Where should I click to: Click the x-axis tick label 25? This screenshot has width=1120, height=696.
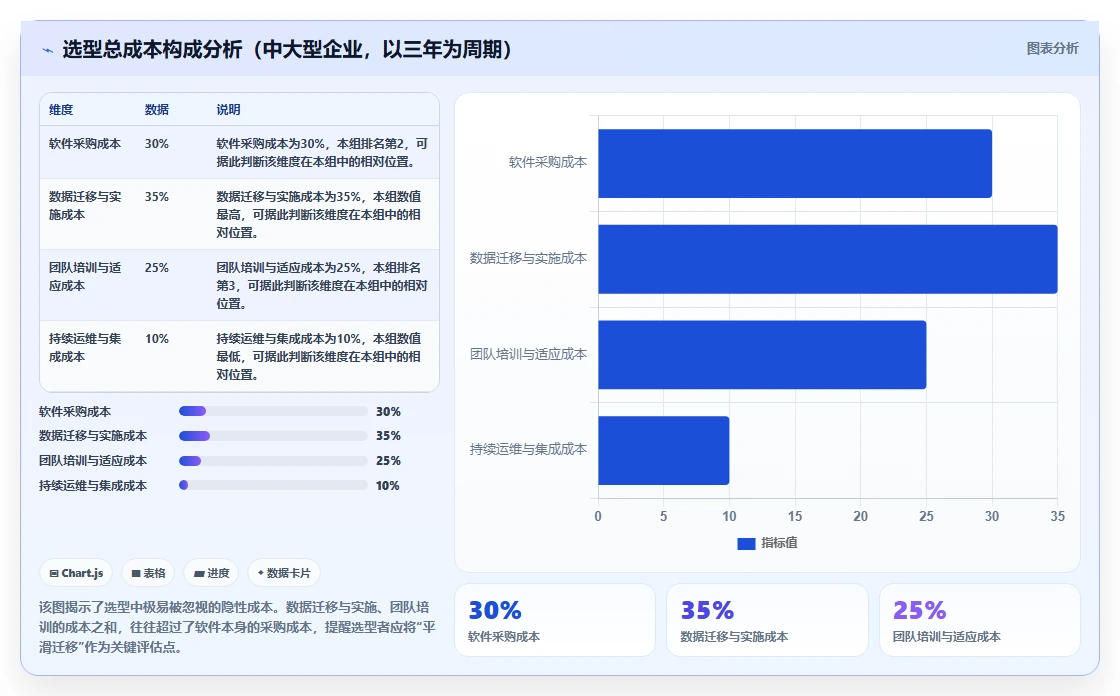coord(926,517)
